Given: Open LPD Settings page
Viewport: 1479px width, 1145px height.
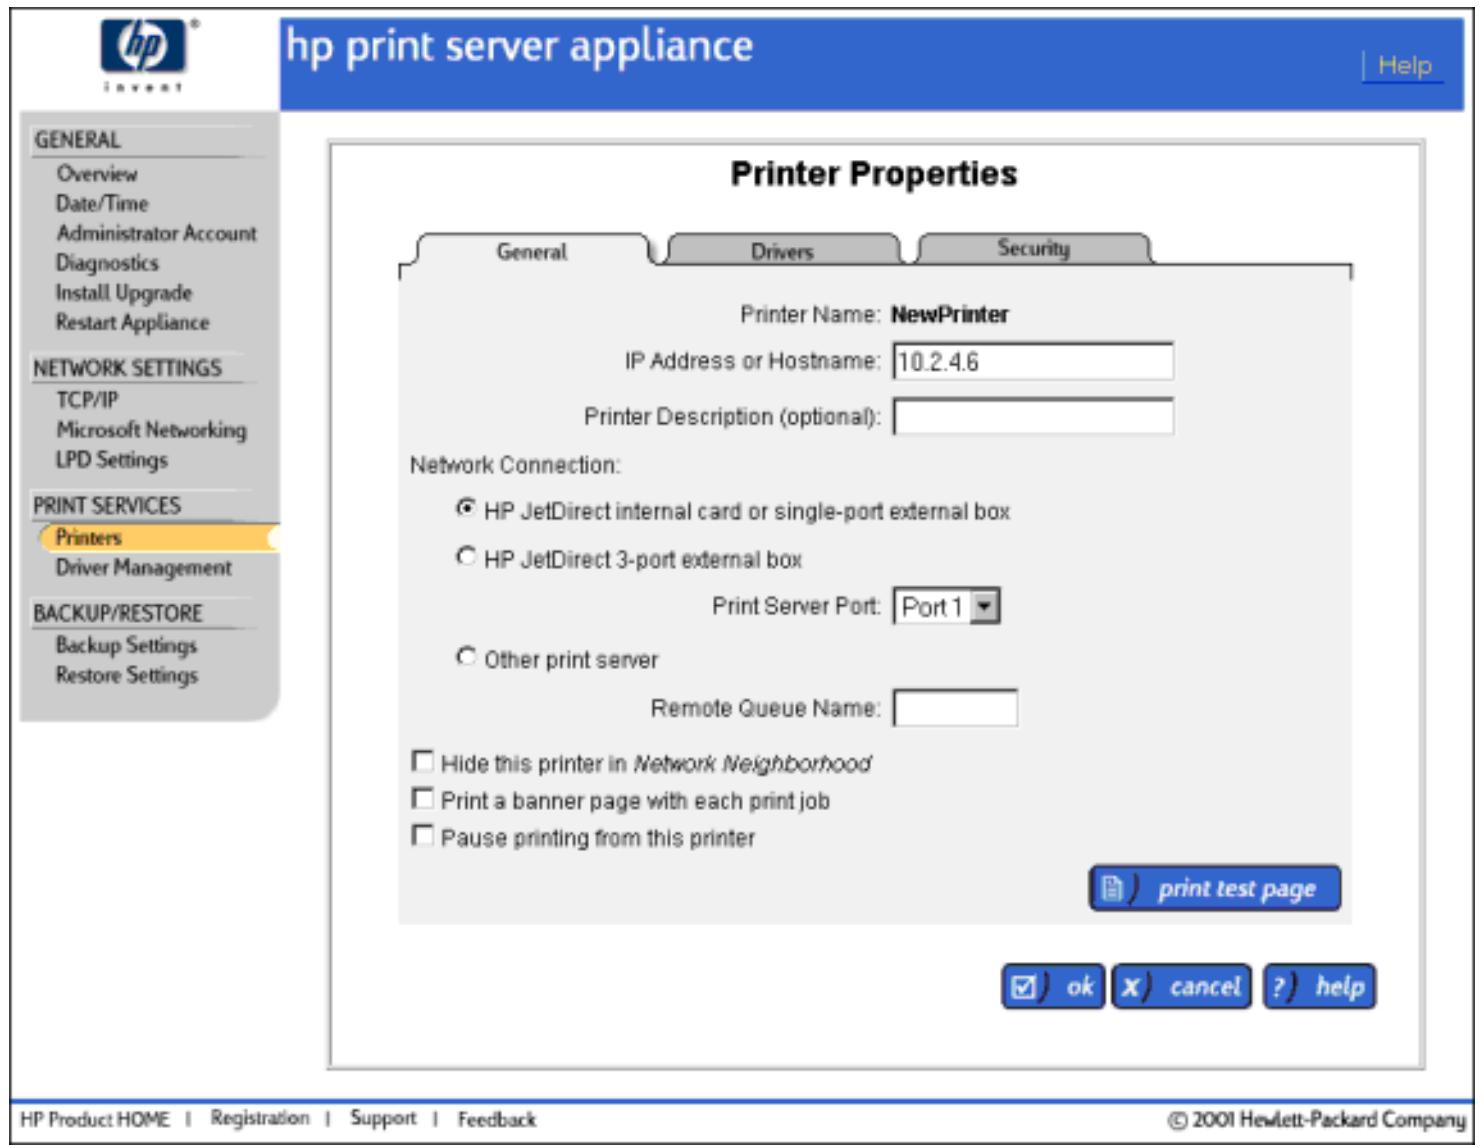Looking at the screenshot, I should tap(112, 460).
